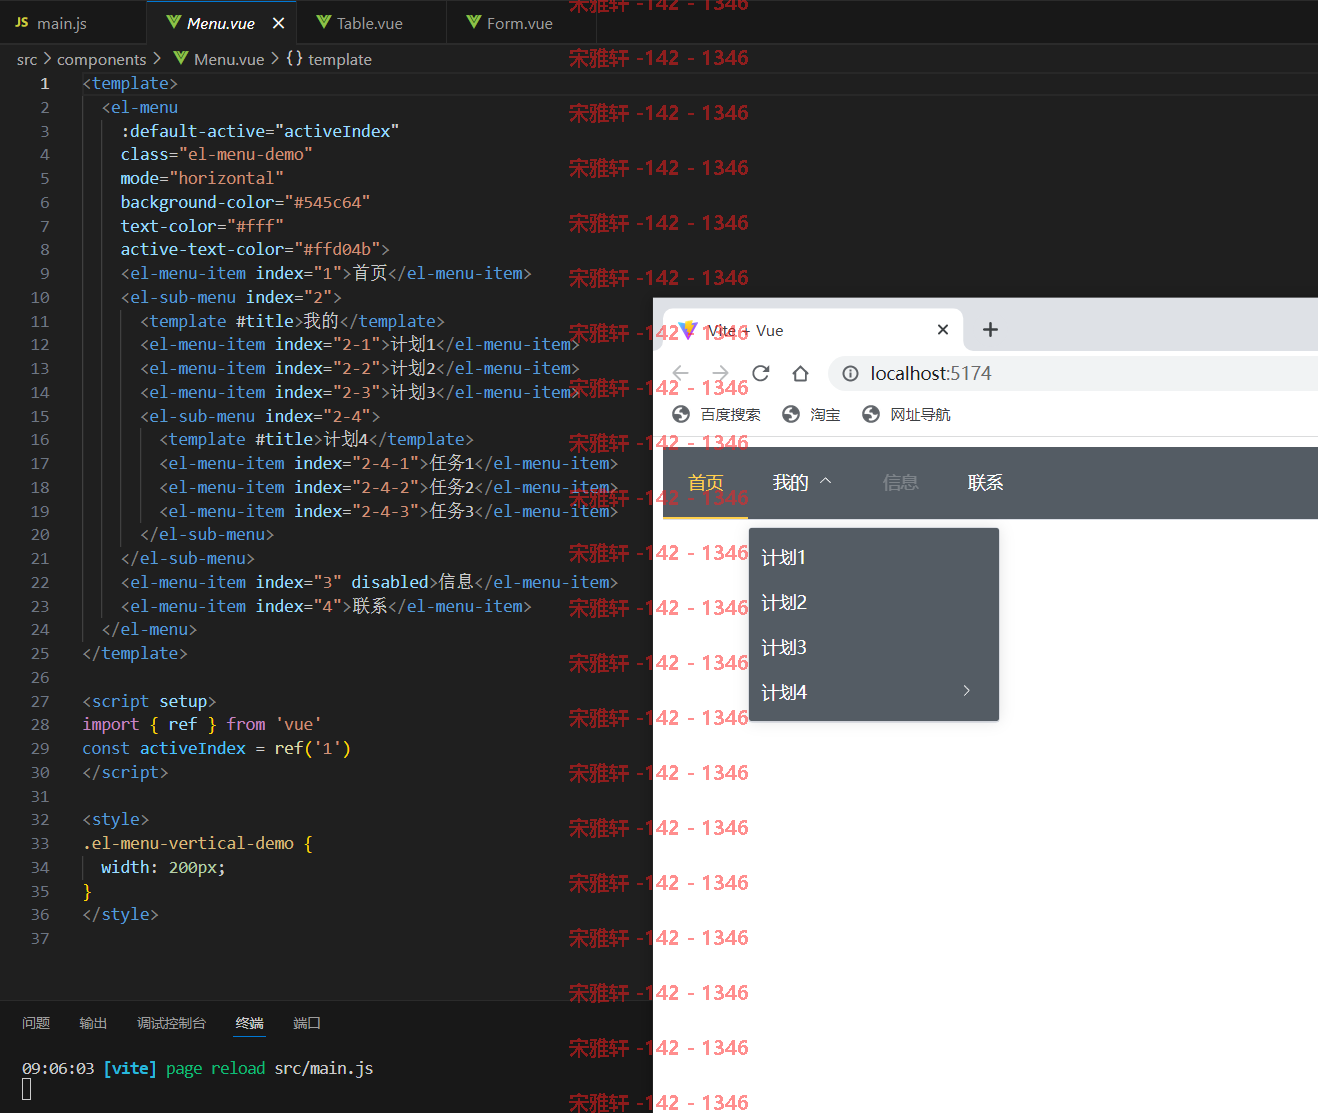Open the 问题 panel tab
The image size is (1318, 1113).
coord(36,1023)
